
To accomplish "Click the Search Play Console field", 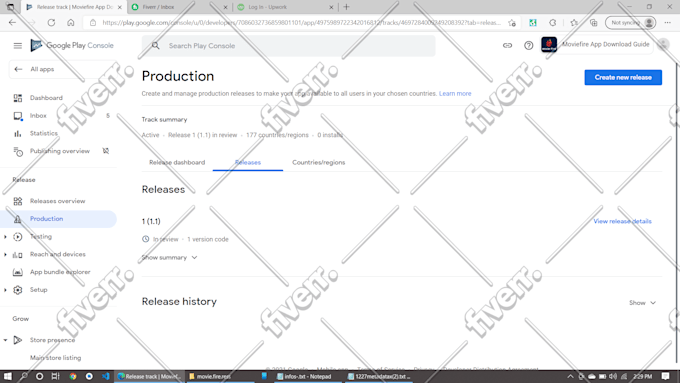I will (288, 46).
